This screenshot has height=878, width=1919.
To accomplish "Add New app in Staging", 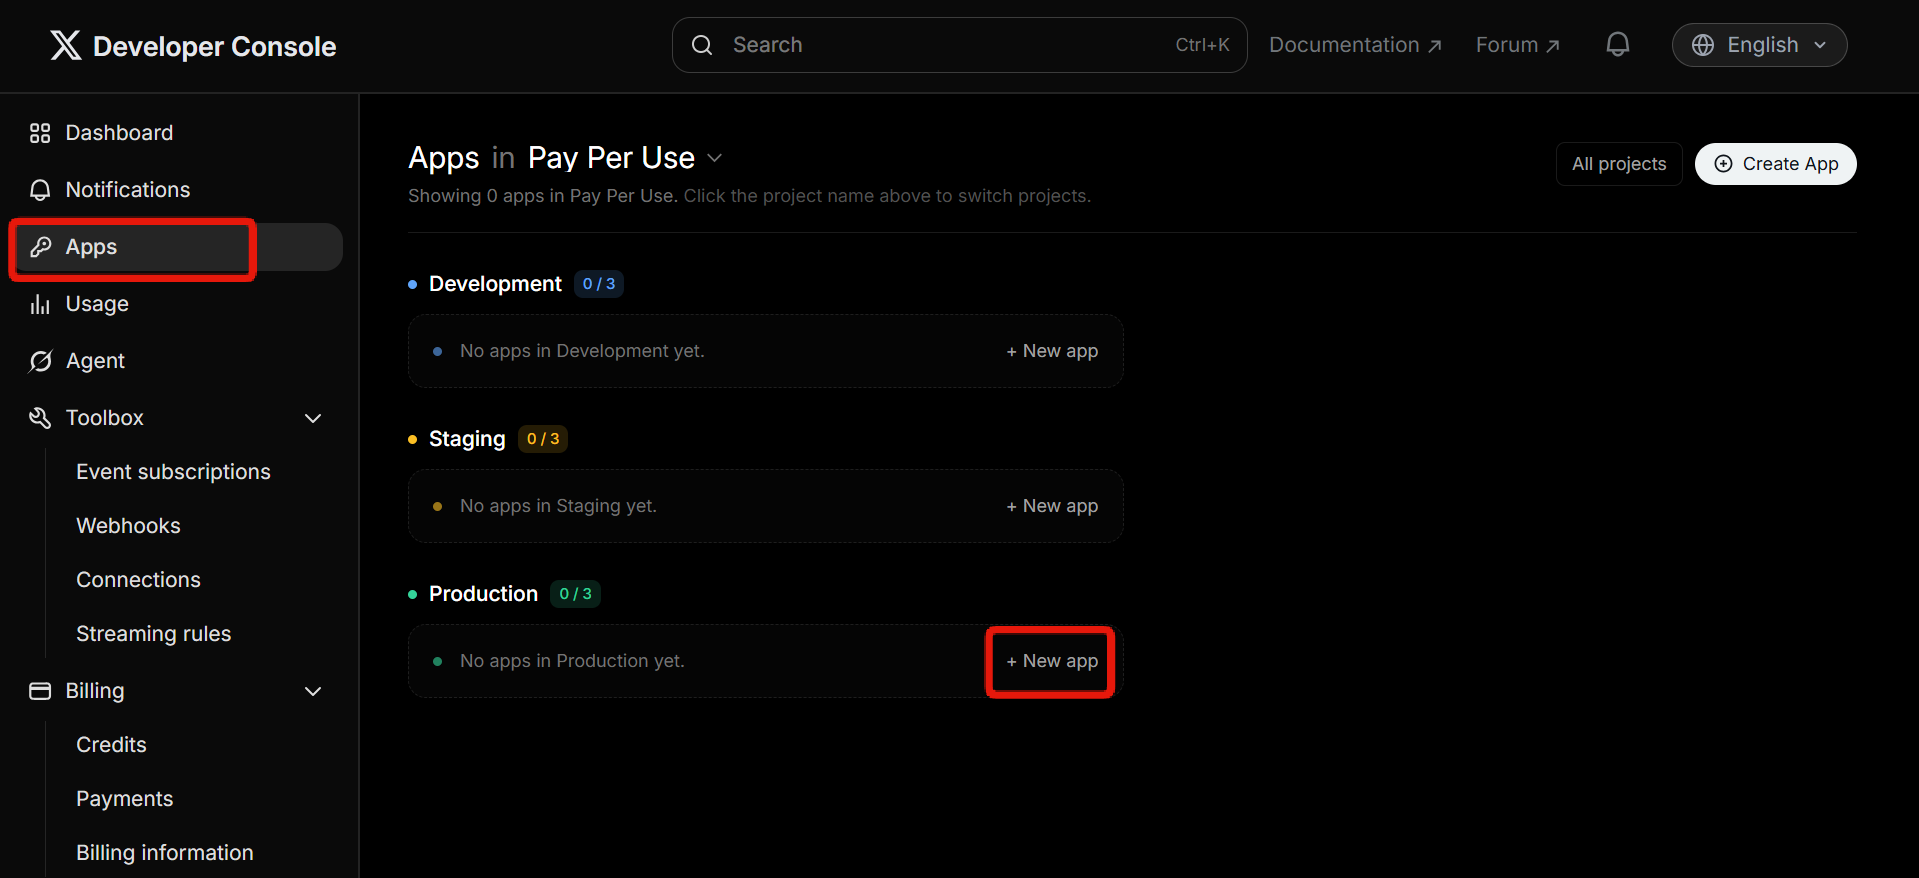I will (x=1052, y=506).
